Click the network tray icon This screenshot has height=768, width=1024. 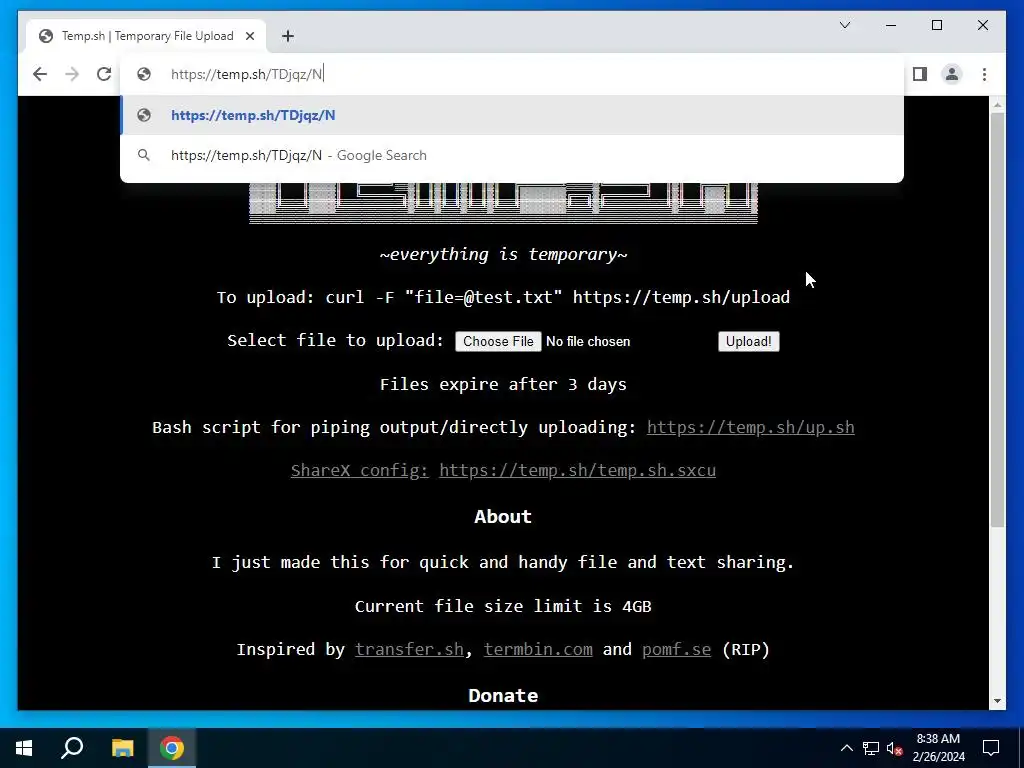tap(871, 748)
